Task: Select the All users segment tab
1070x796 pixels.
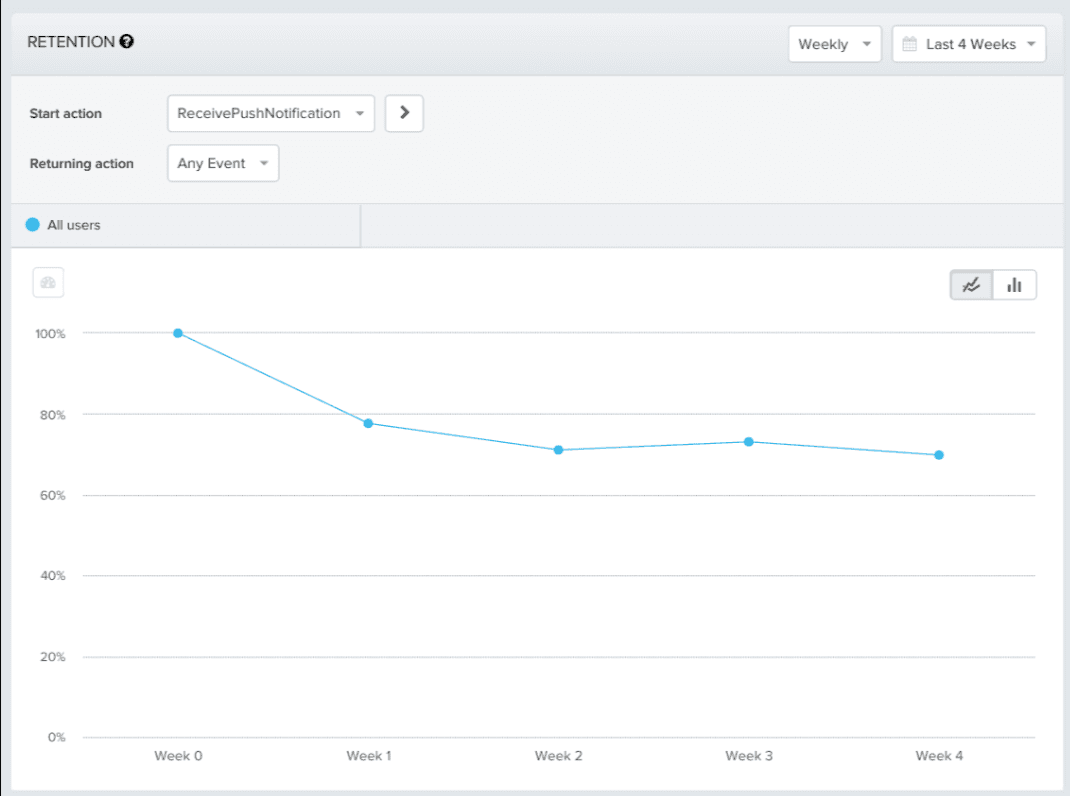Action: (x=185, y=225)
